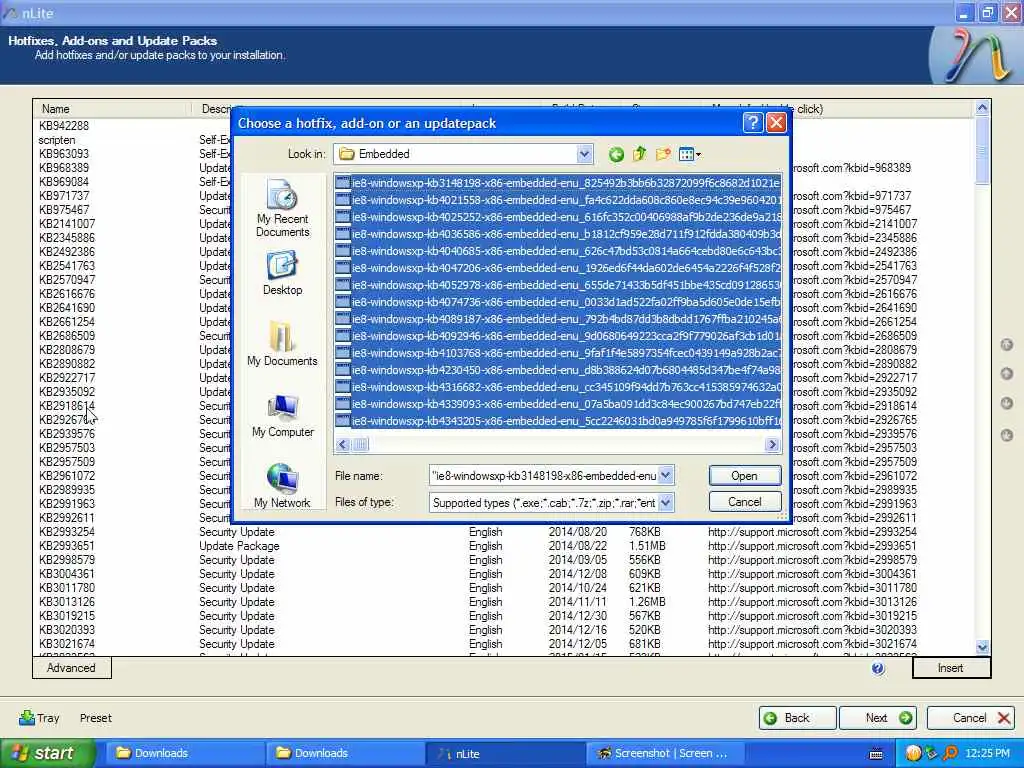Select file ie8-windowsxp-kb4339093
Viewport: 1024px width, 768px height.
click(x=558, y=404)
